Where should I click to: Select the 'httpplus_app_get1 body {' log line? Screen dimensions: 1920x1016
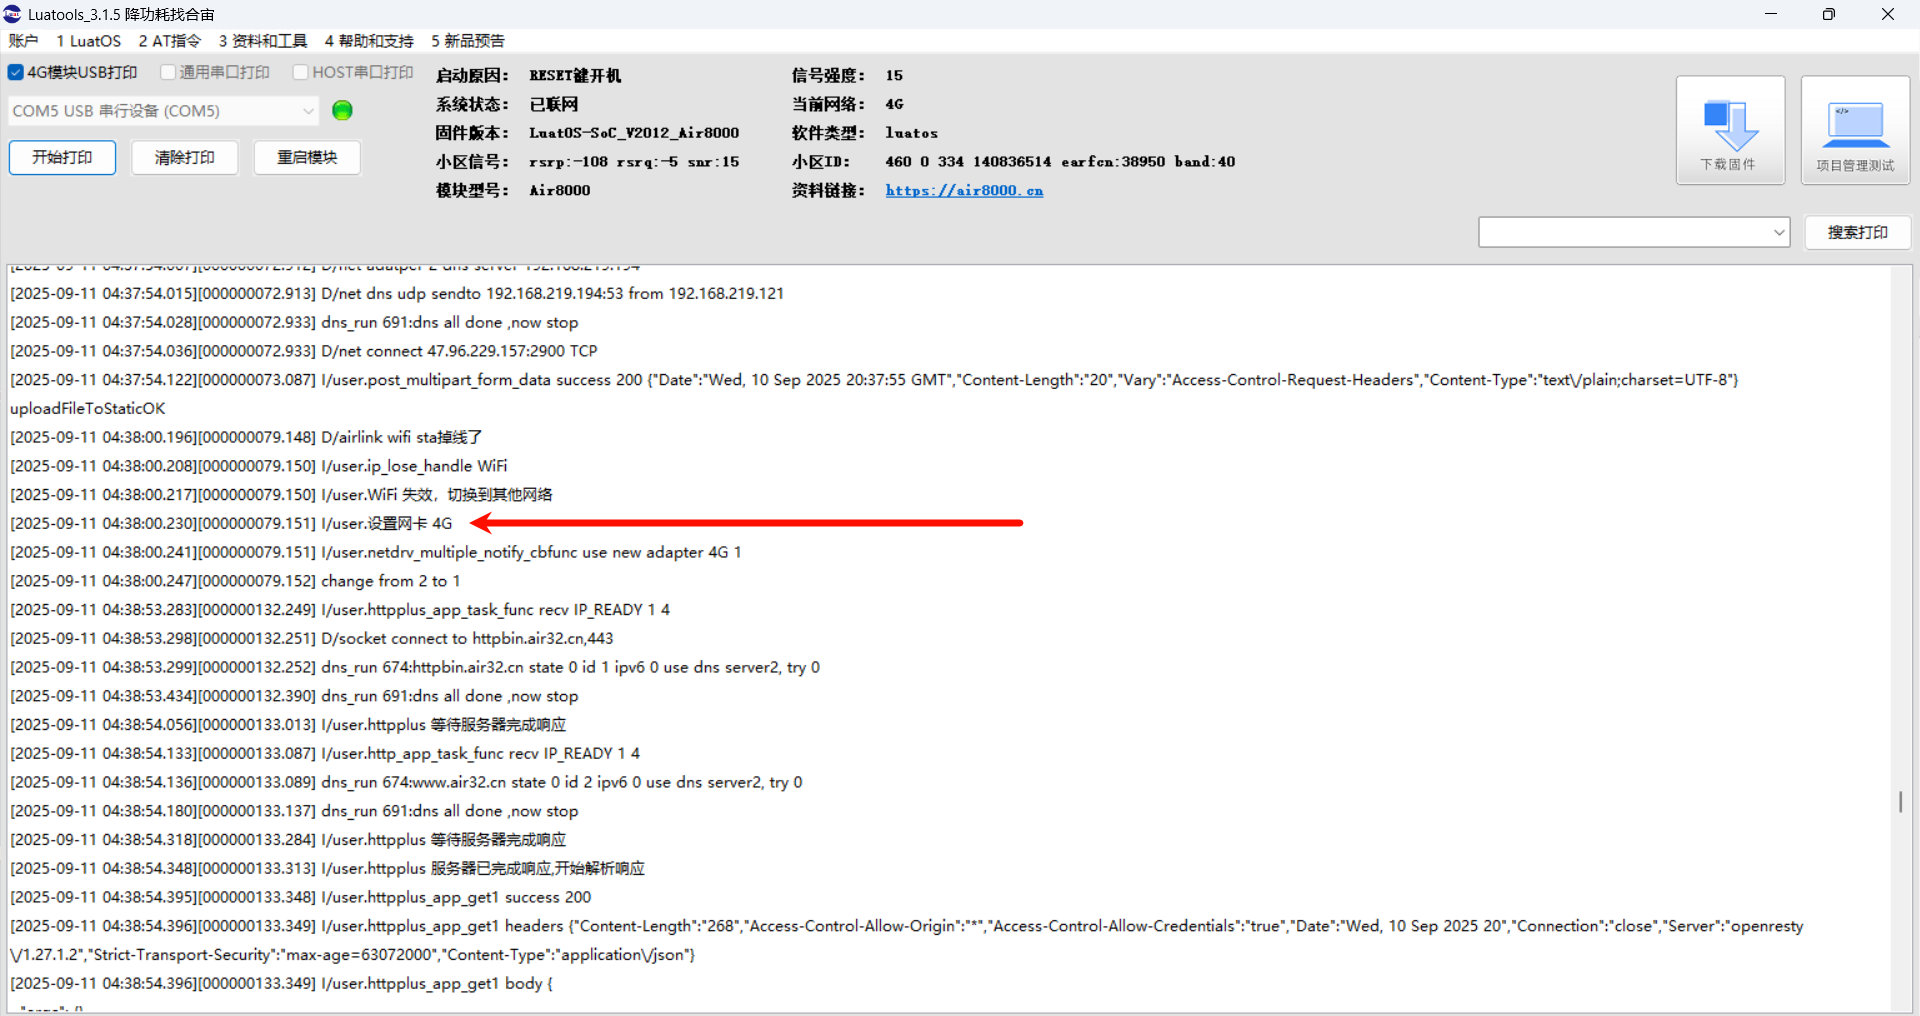[281, 983]
